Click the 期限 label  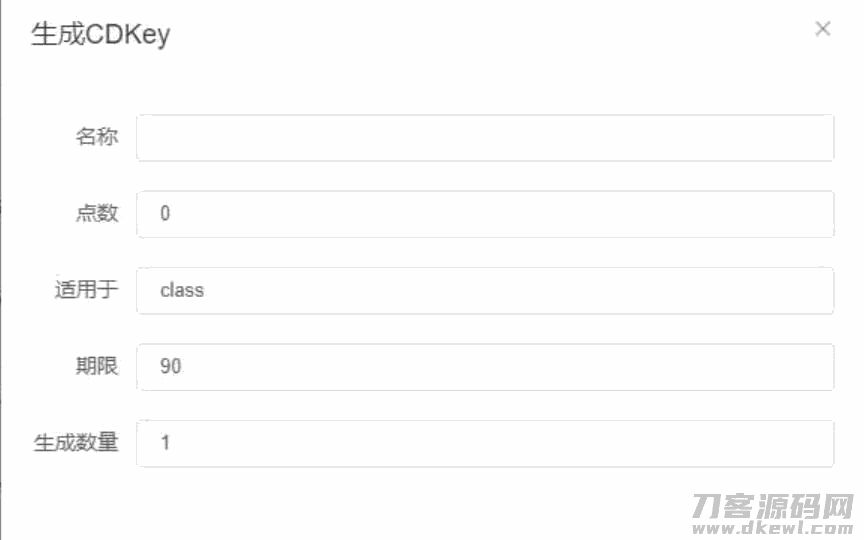[97, 367]
